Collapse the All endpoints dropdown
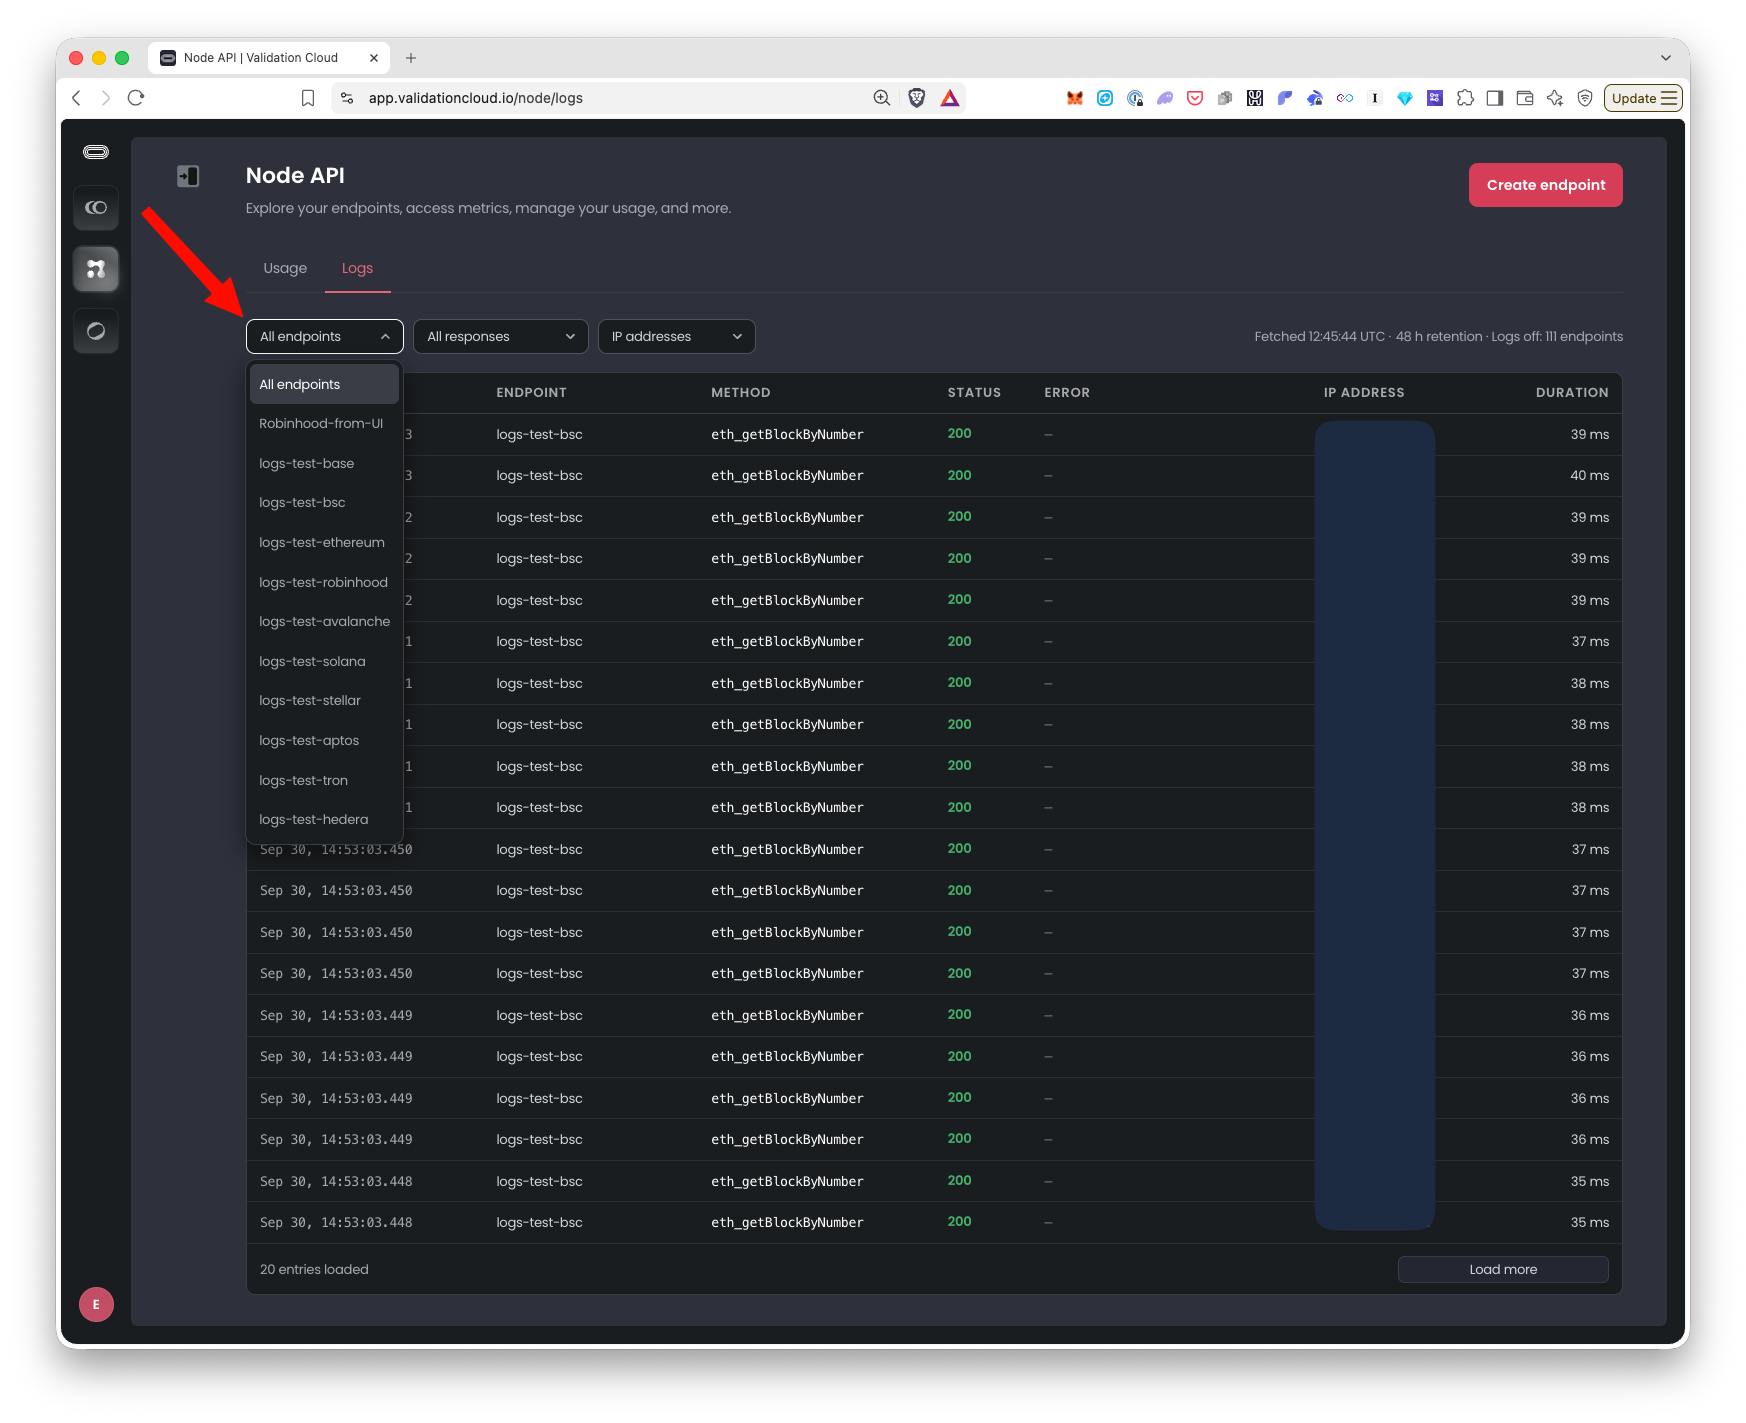This screenshot has height=1423, width=1746. coord(325,337)
